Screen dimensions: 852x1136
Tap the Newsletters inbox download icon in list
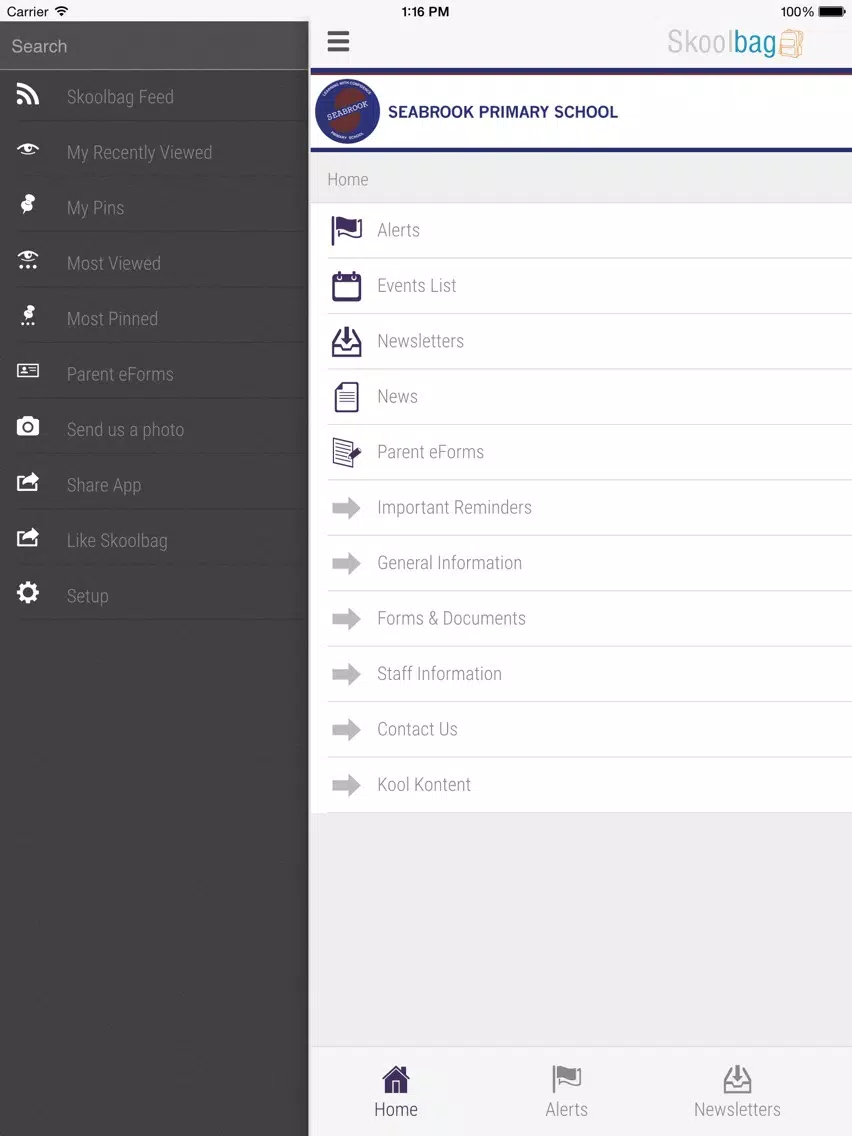(346, 341)
